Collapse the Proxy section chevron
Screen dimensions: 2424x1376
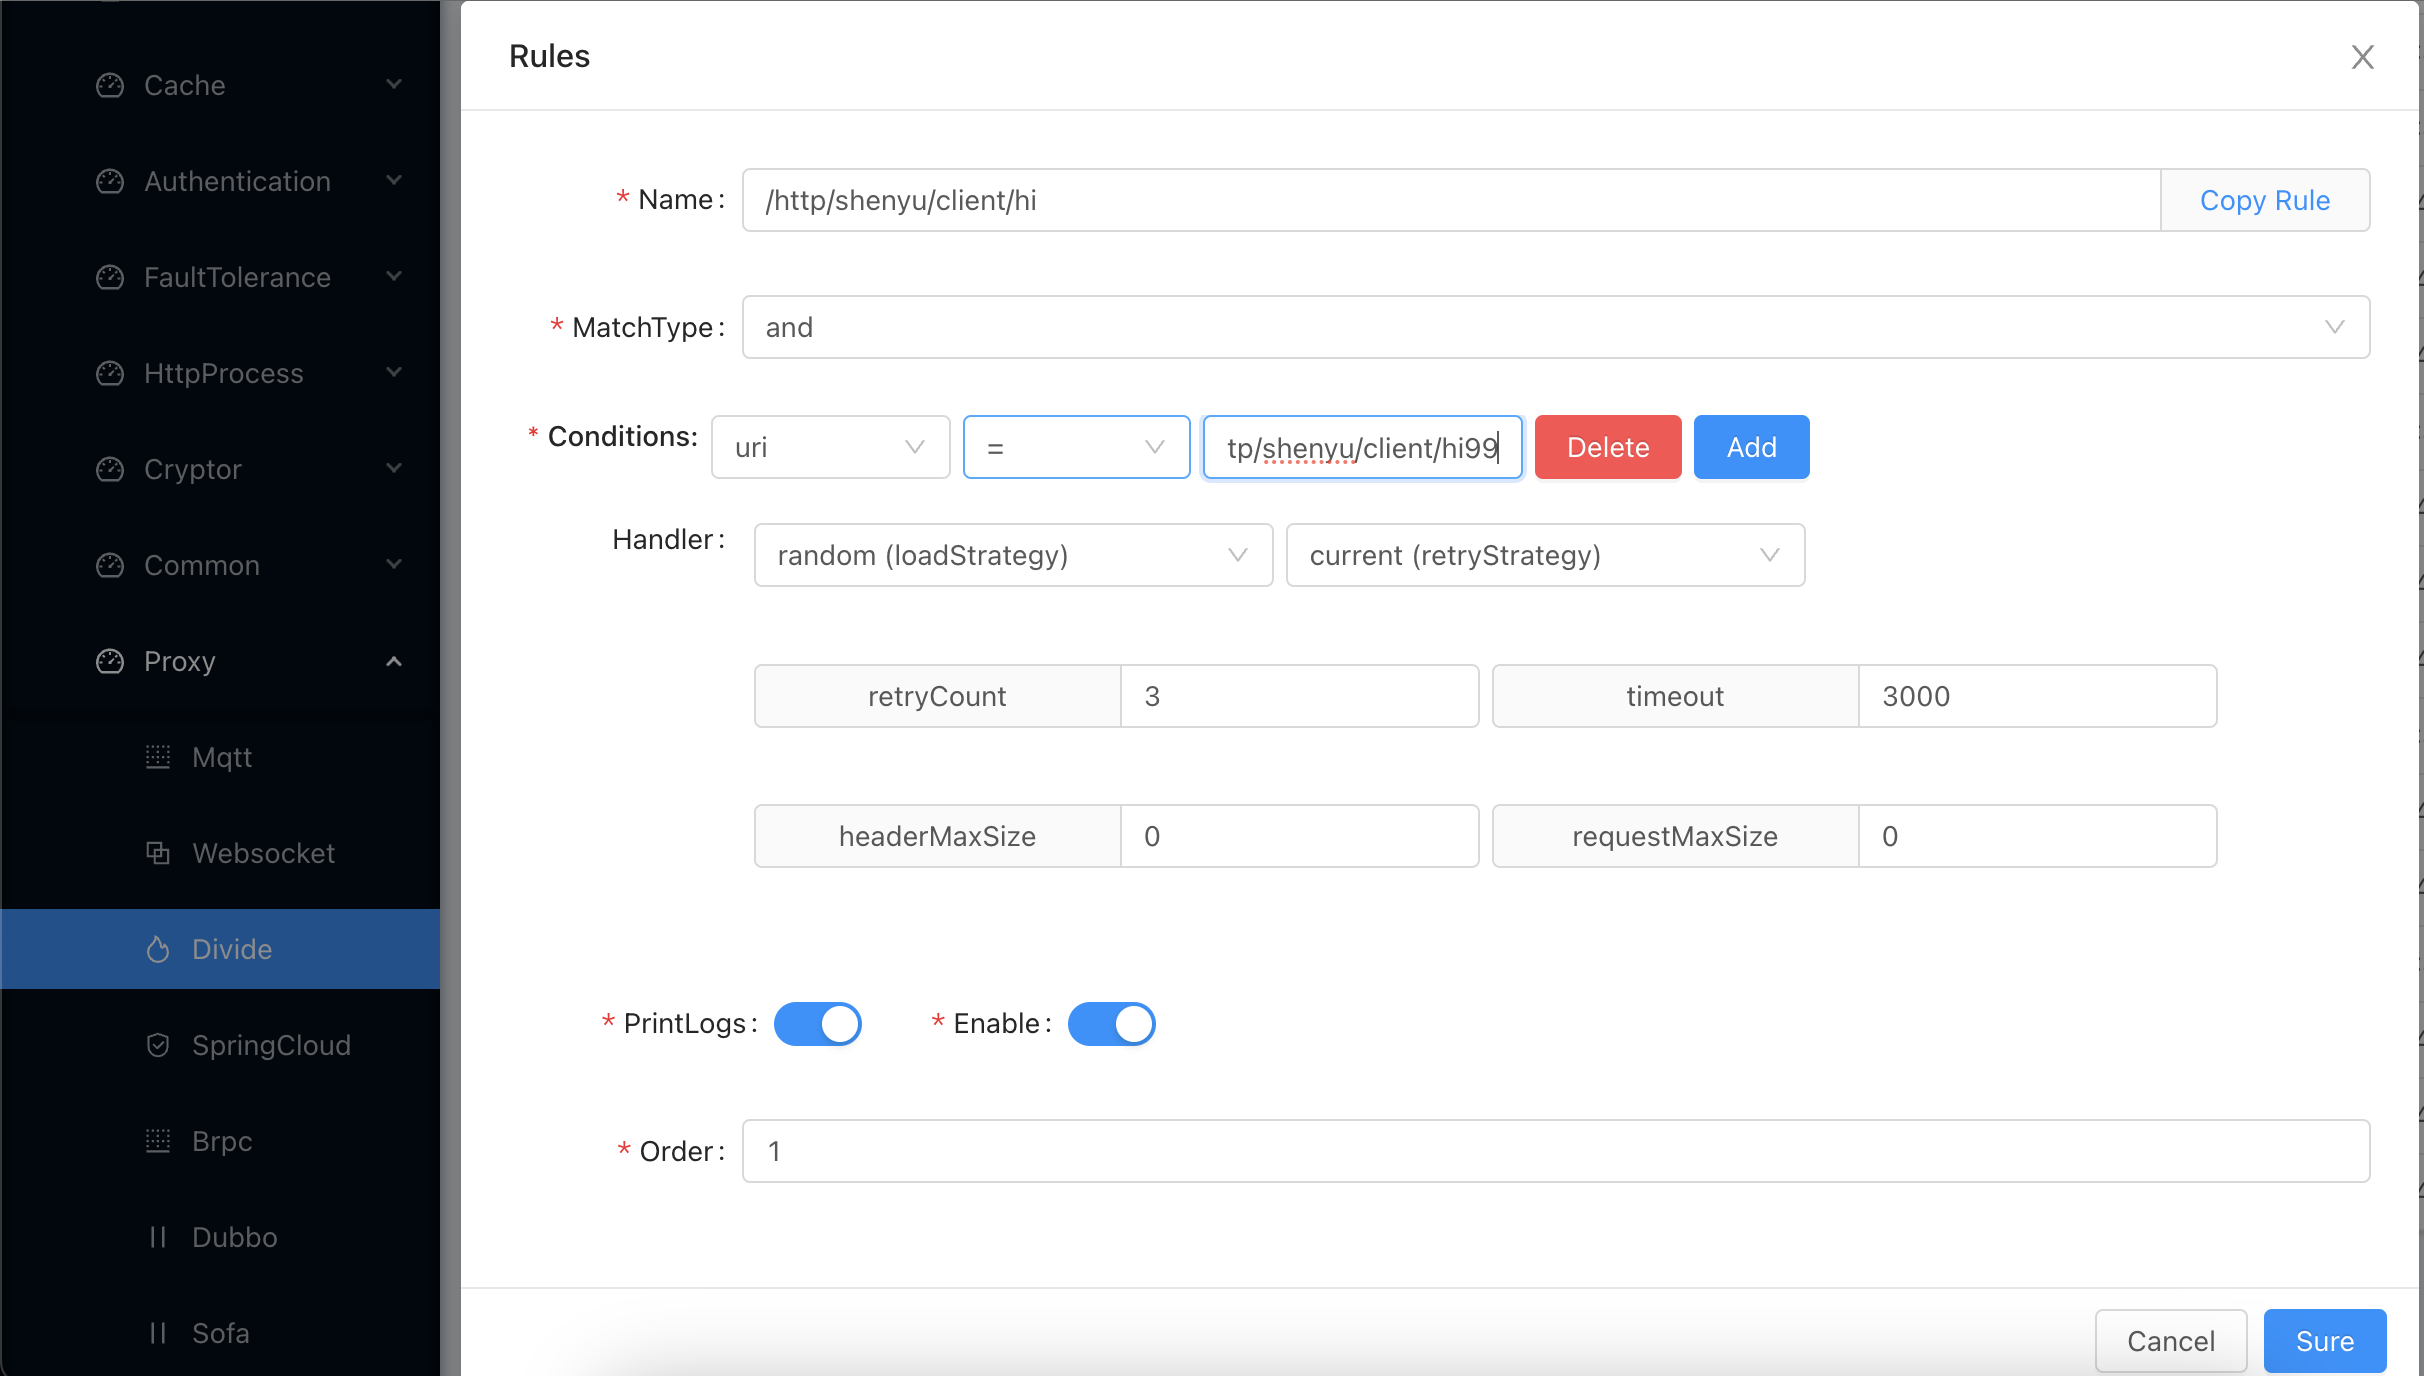pyautogui.click(x=393, y=661)
